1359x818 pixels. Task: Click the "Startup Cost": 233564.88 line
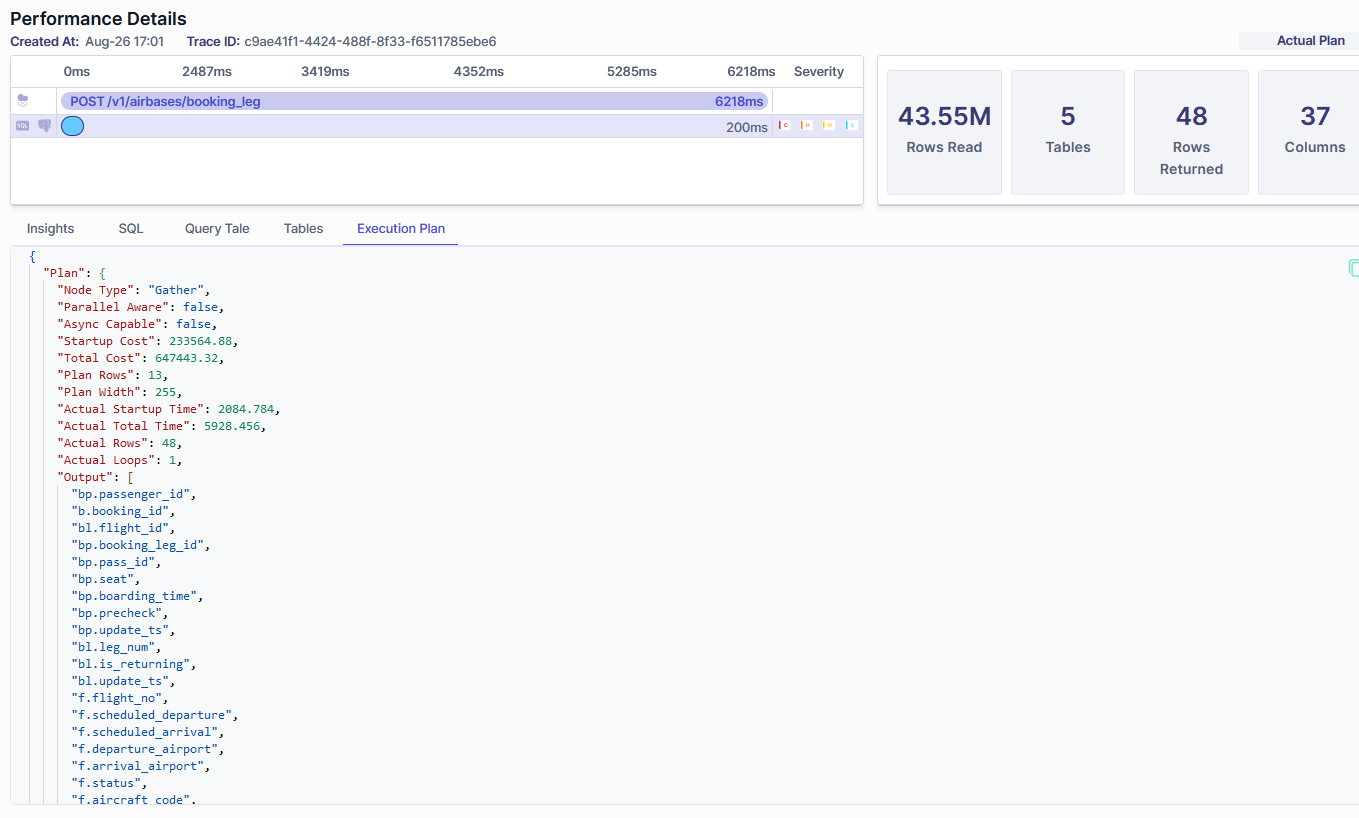point(148,341)
